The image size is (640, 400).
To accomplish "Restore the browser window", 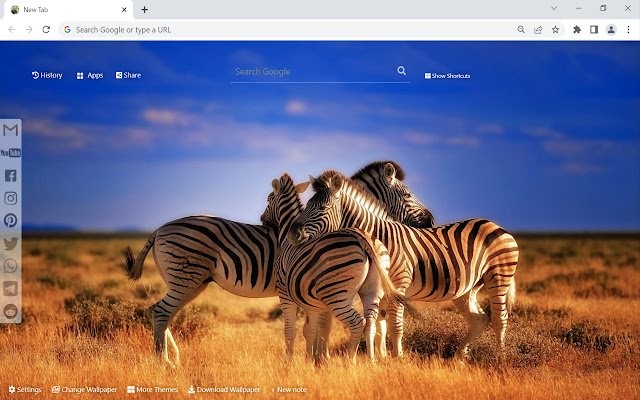I will click(603, 8).
